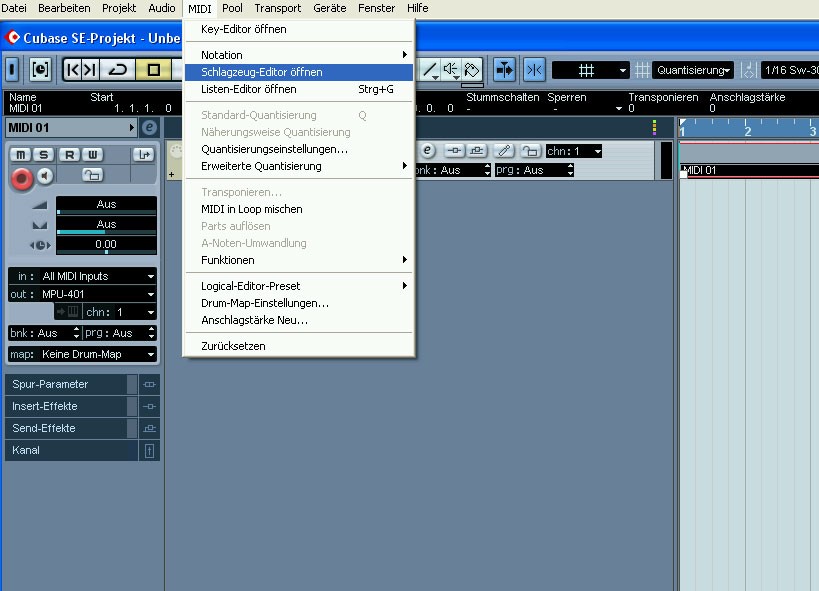Viewport: 819px width, 591px height.
Task: Click the metronome/precount toolbar icon
Action: click(x=40, y=69)
